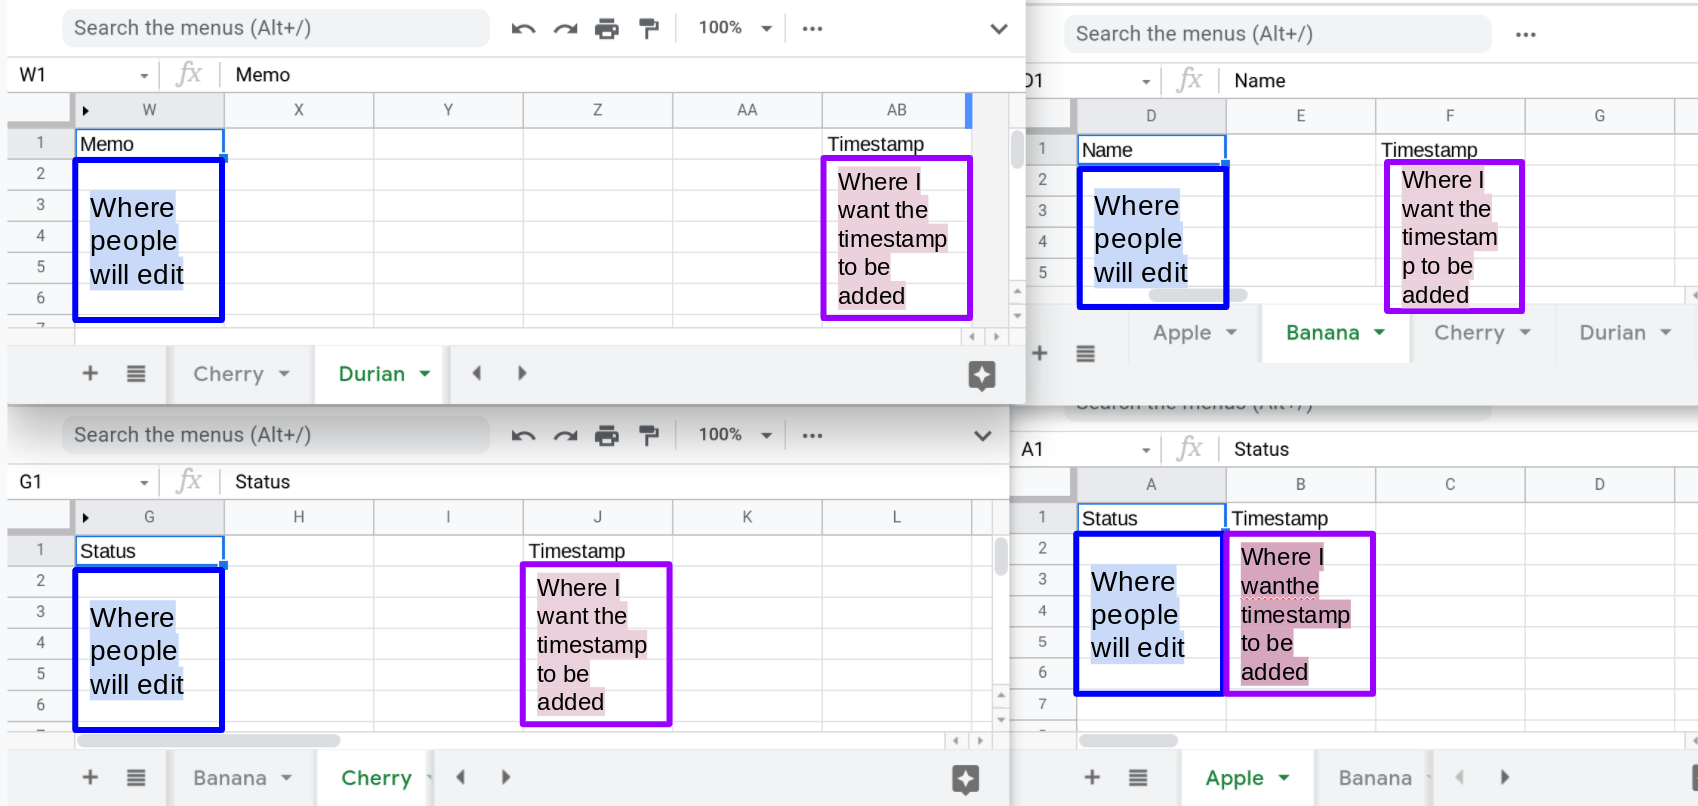This screenshot has height=806, width=1698.
Task: Expand hidden columns arrow beside column G
Action: [86, 517]
